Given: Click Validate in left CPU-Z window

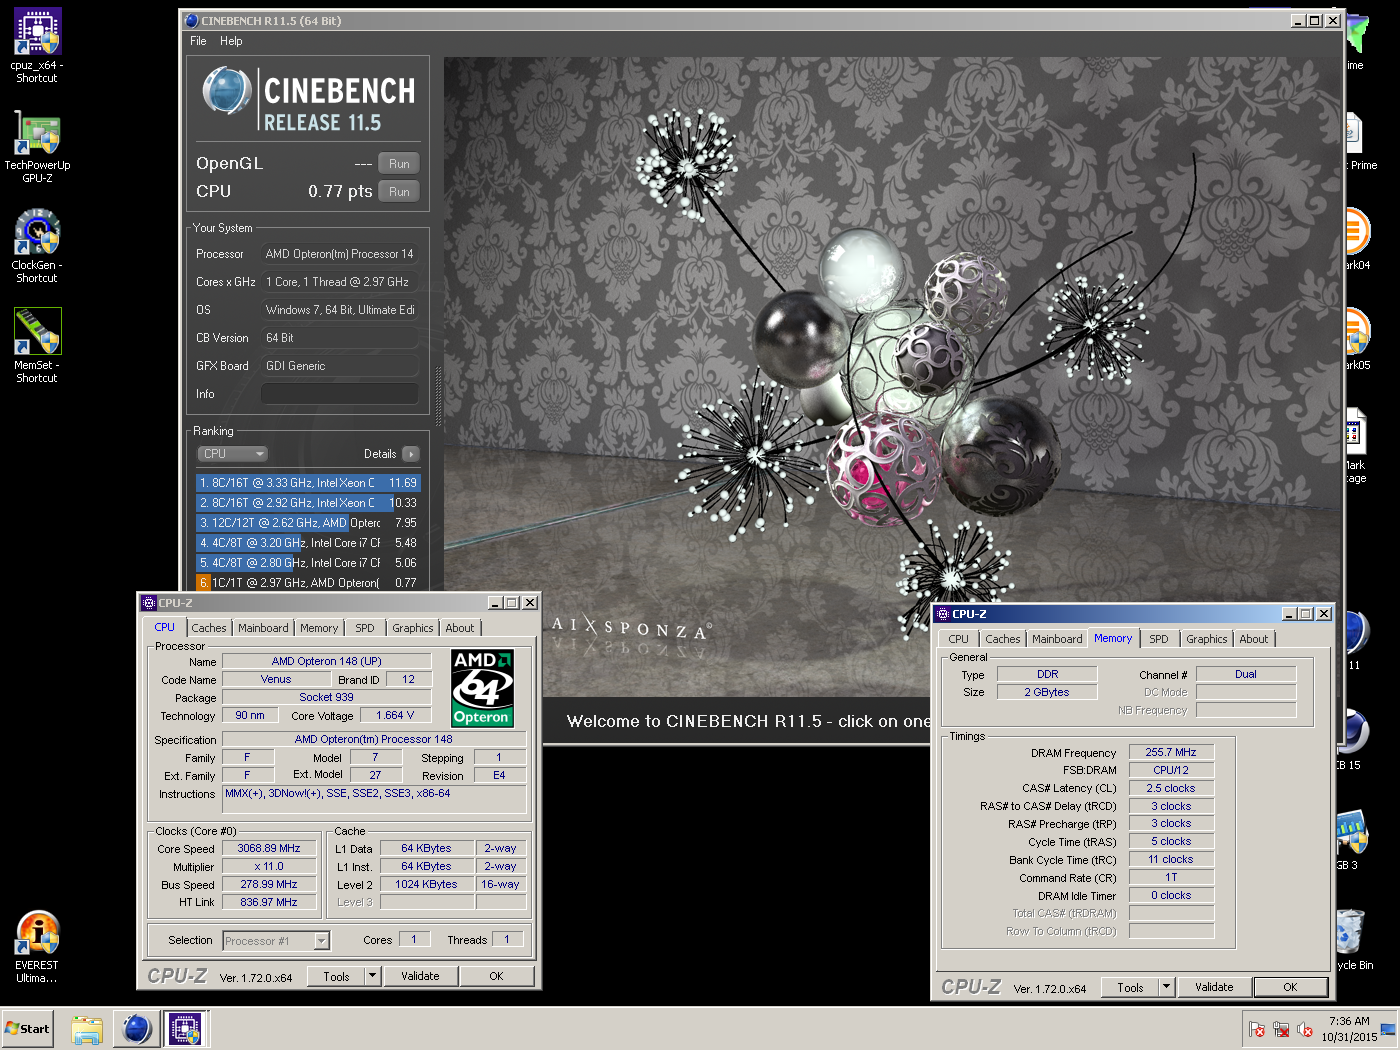Looking at the screenshot, I should (x=420, y=976).
